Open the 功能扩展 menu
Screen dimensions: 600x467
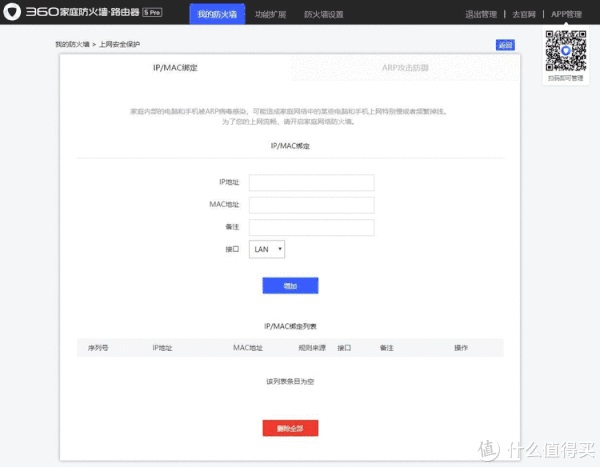click(x=271, y=15)
